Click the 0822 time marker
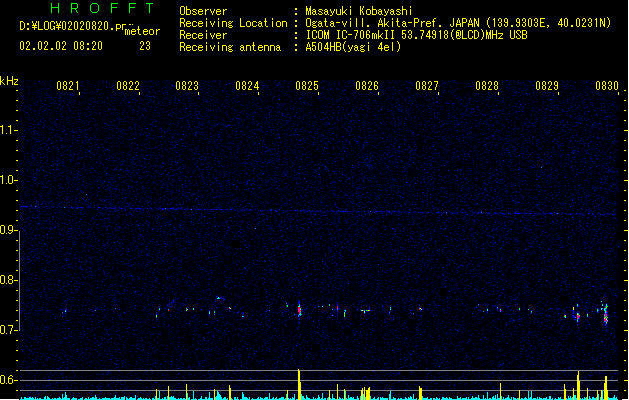Screen dimensions: 629x400 pyautogui.click(x=128, y=86)
